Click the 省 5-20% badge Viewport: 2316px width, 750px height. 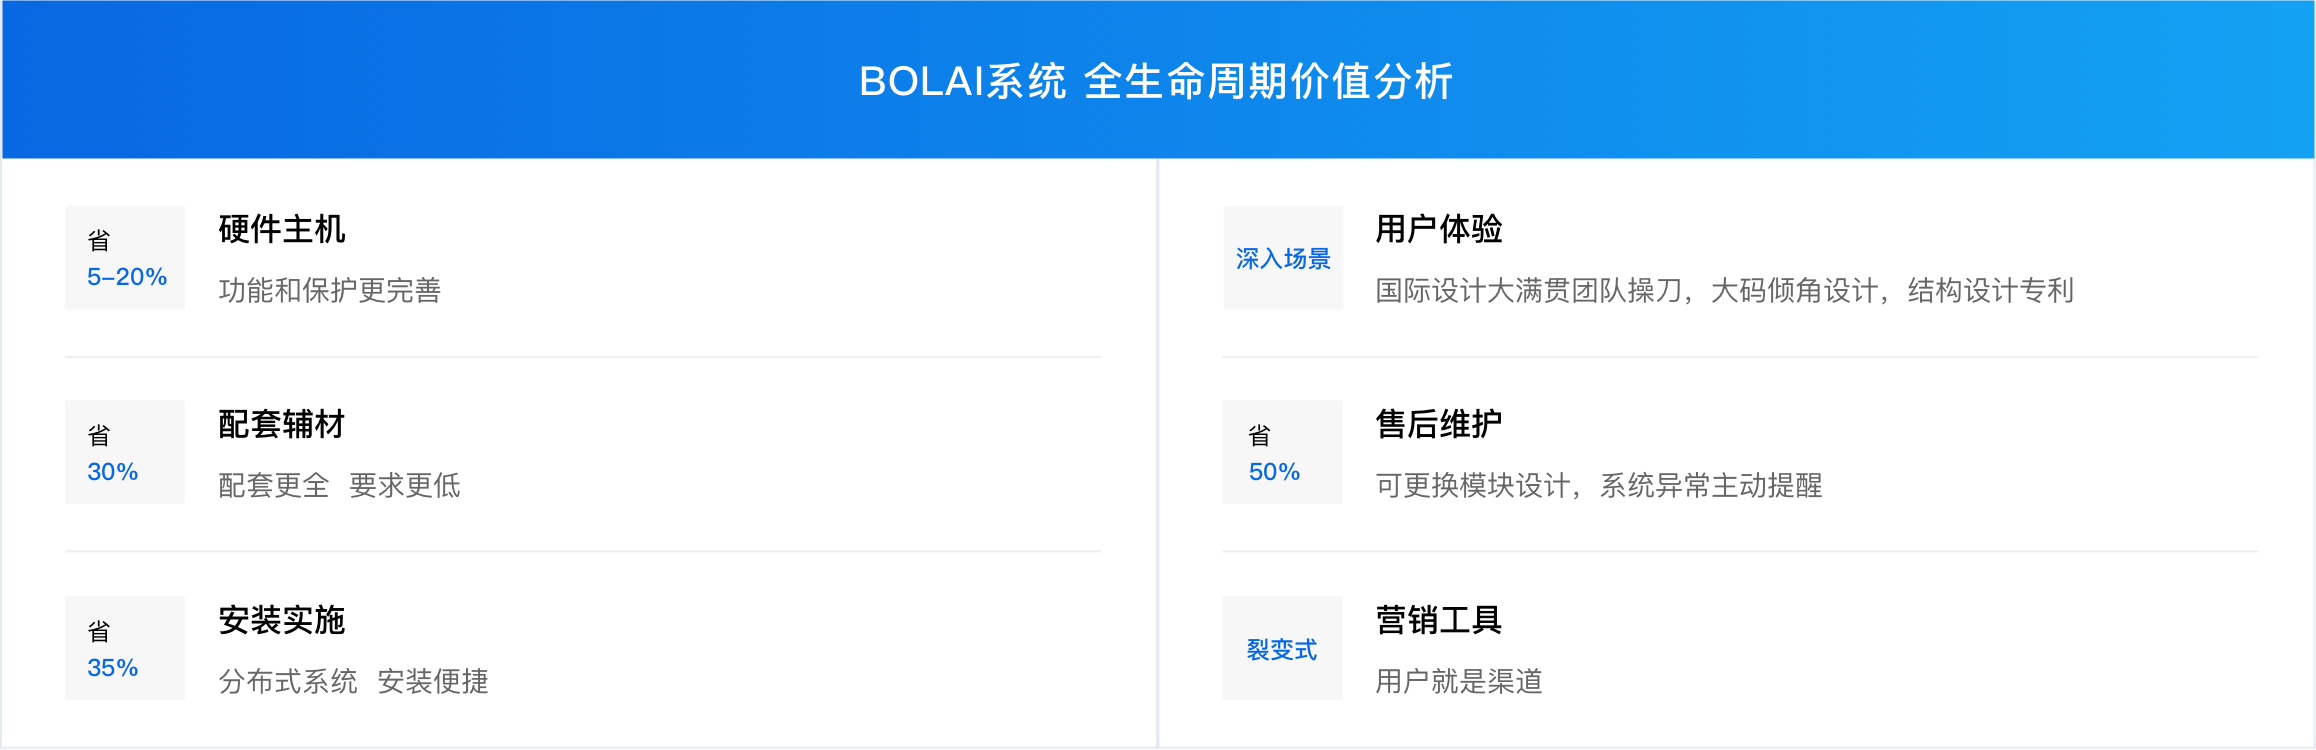125,258
